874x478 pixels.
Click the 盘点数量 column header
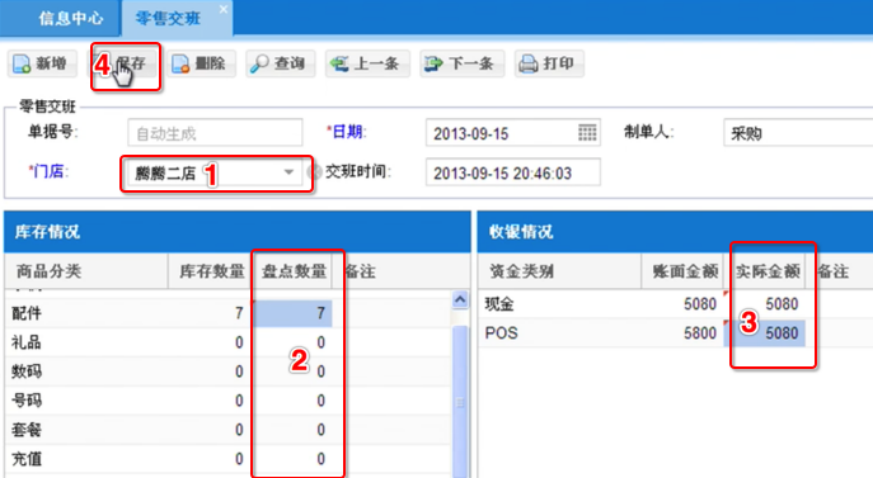point(293,271)
